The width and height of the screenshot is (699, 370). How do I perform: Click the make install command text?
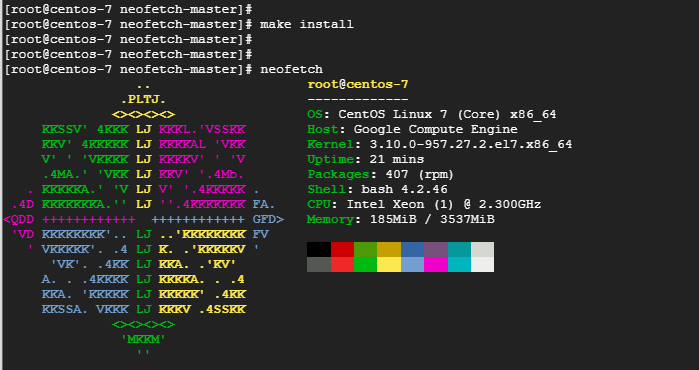pos(307,25)
